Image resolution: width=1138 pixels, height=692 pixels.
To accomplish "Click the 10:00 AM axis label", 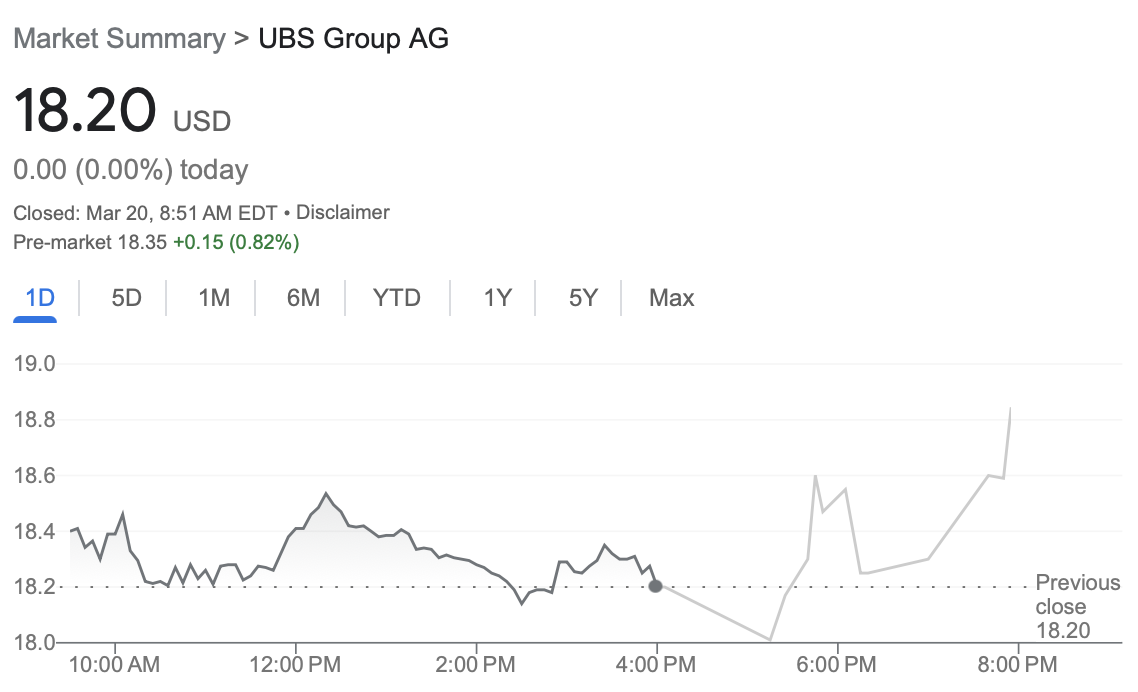I will 114,664.
